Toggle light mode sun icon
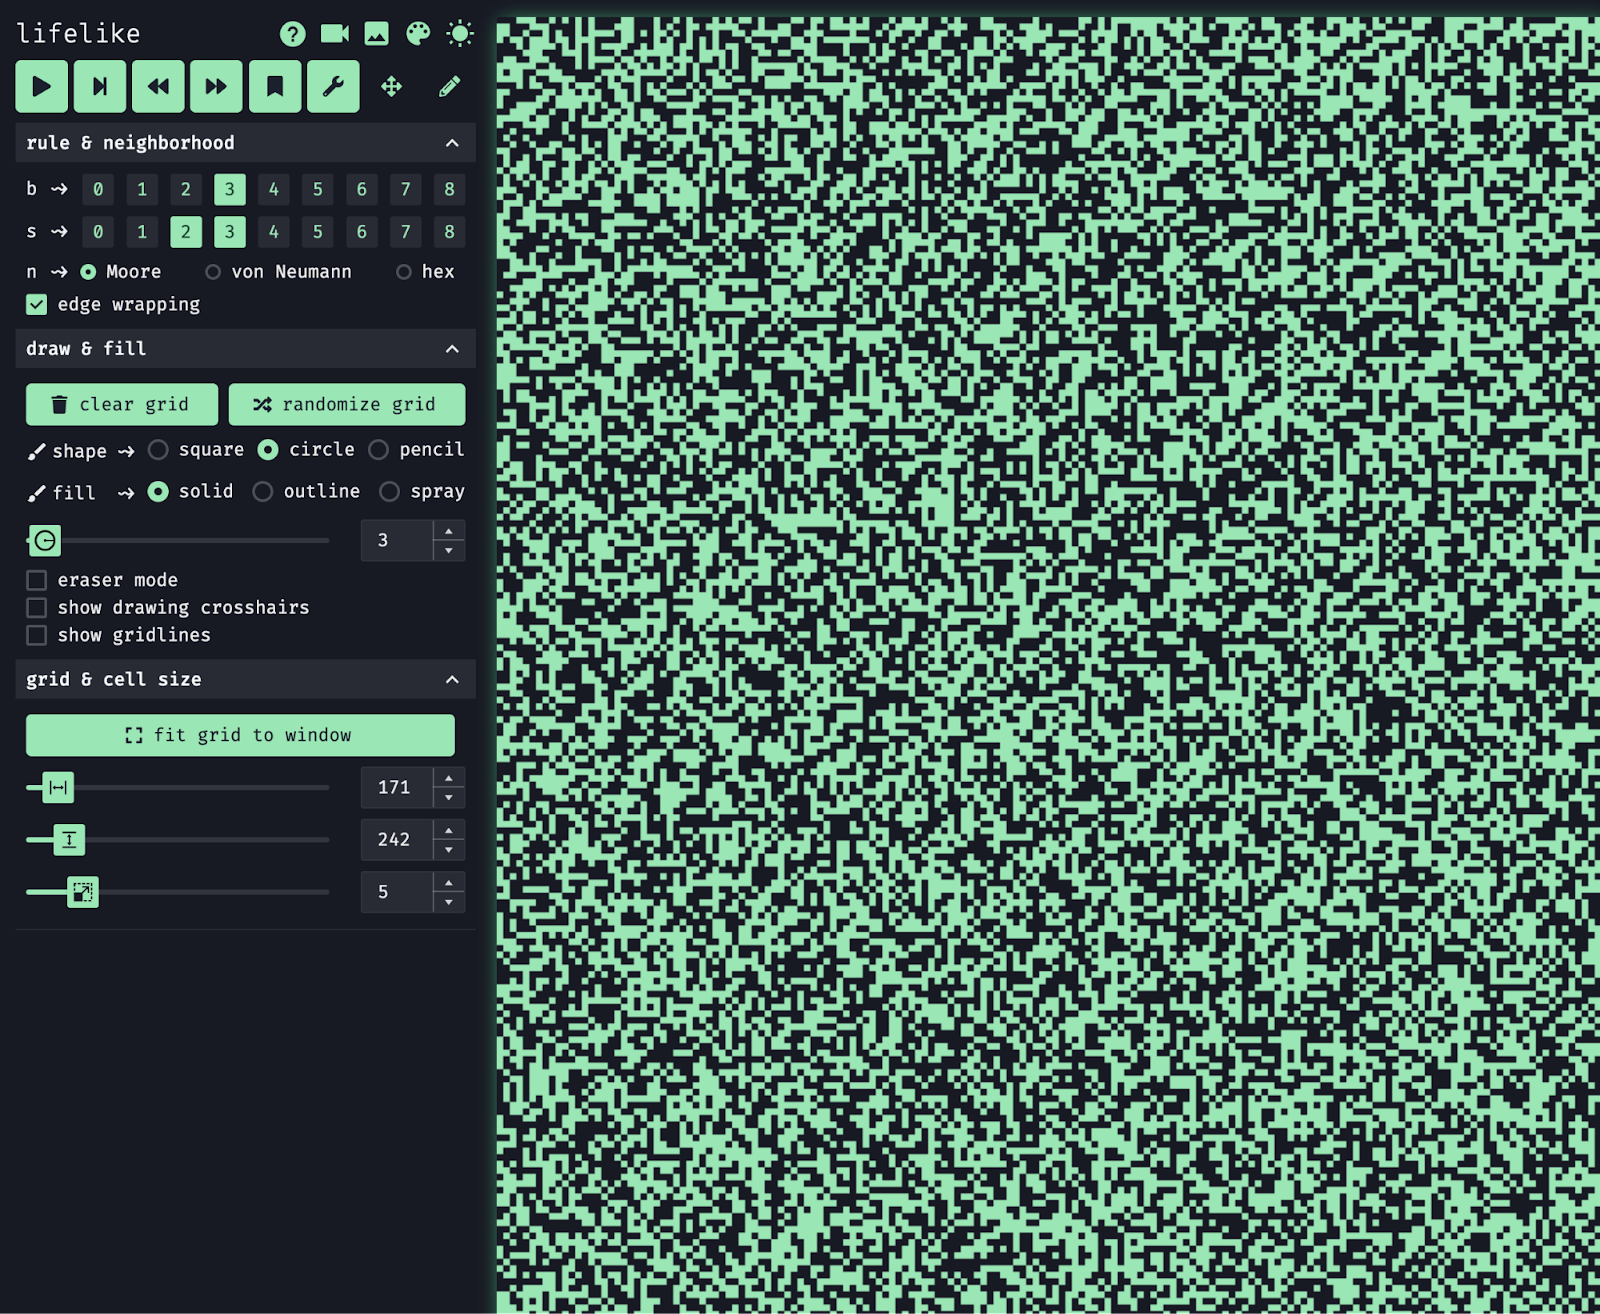The height and width of the screenshot is (1314, 1600). point(460,34)
